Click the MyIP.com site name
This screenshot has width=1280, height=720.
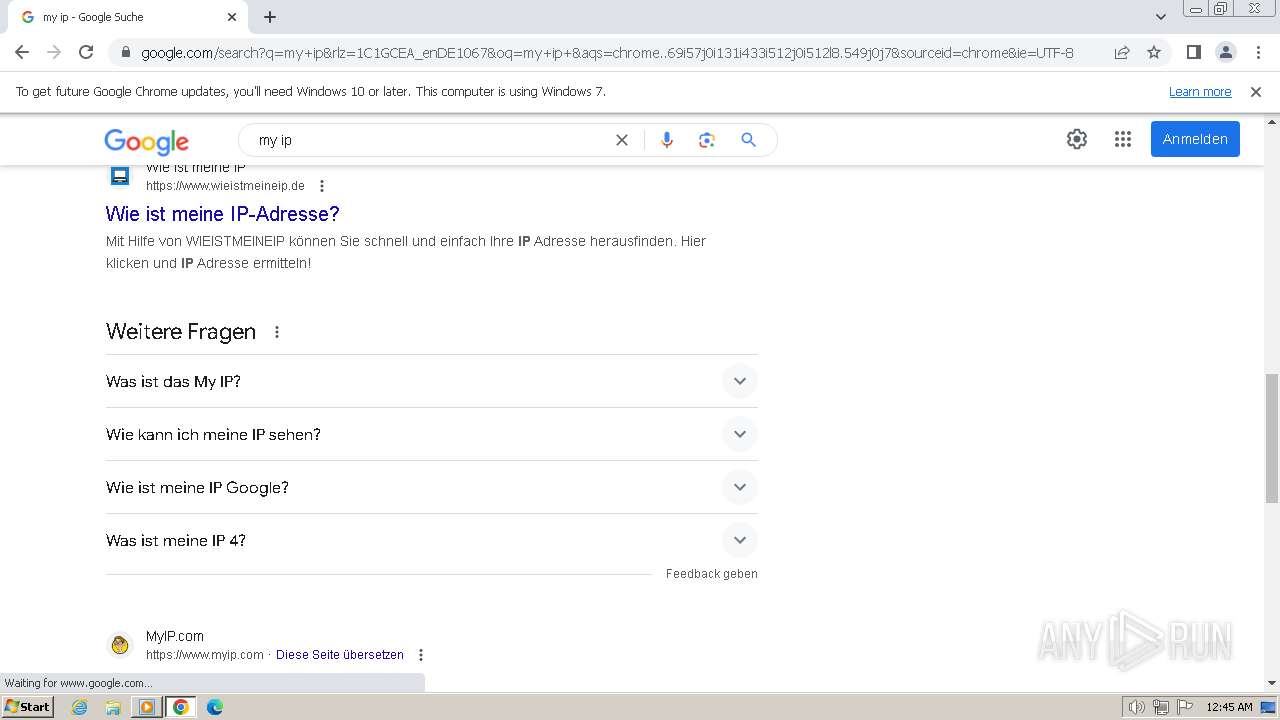pos(175,636)
